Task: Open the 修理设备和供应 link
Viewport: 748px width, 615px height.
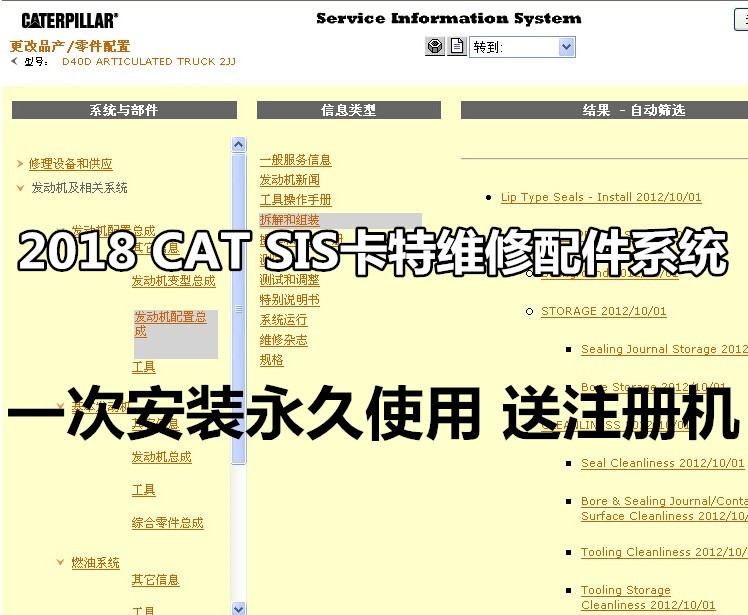Action: (71, 164)
